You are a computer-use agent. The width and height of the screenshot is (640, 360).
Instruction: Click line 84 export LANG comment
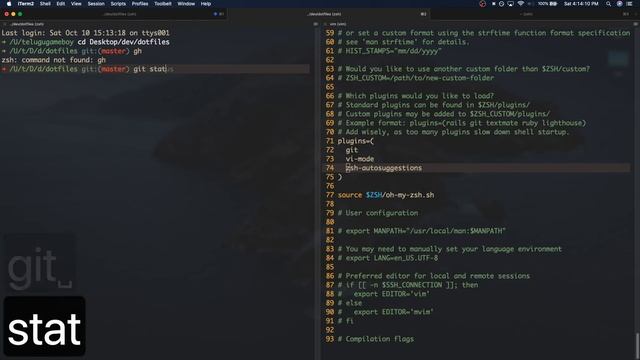click(388, 258)
